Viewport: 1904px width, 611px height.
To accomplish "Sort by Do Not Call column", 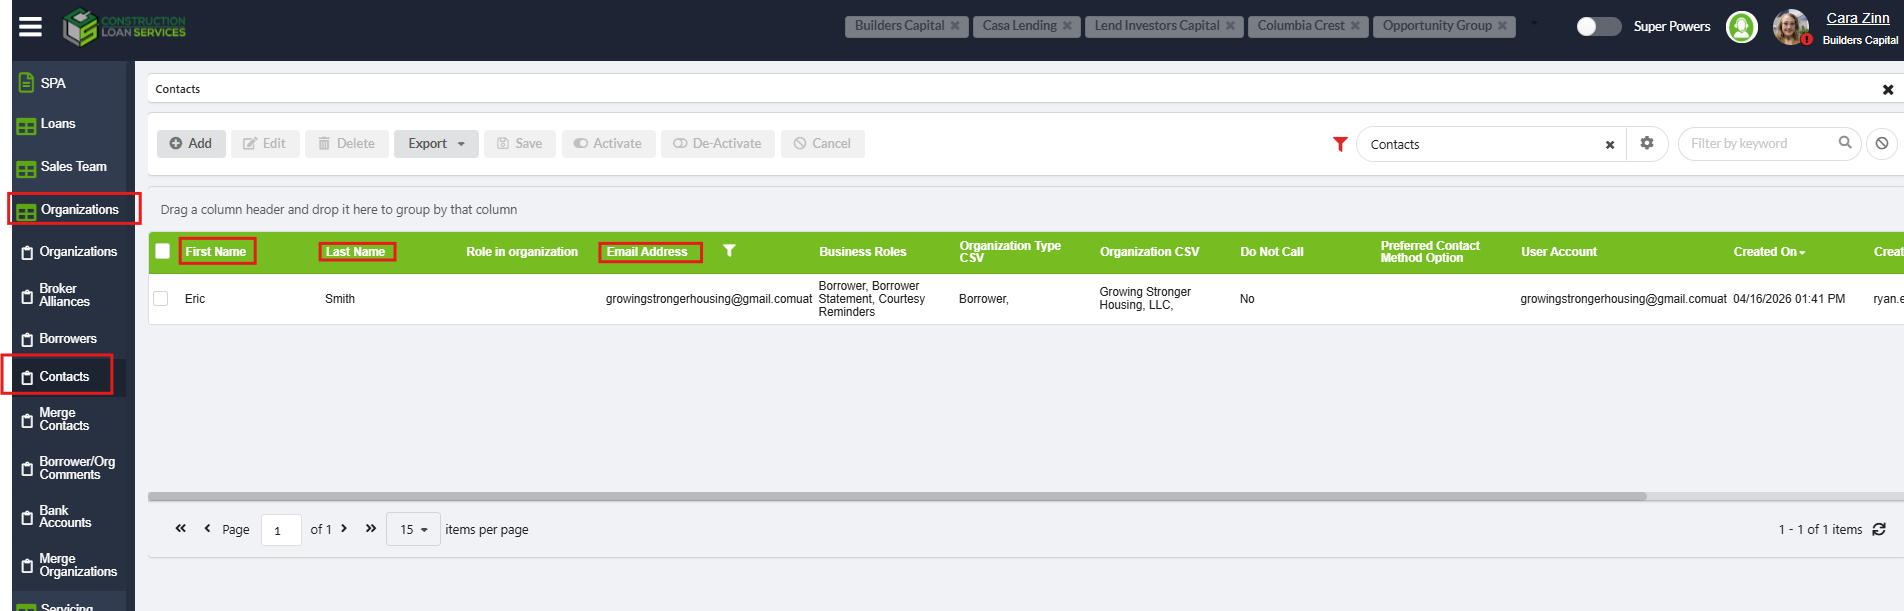I will pos(1272,252).
